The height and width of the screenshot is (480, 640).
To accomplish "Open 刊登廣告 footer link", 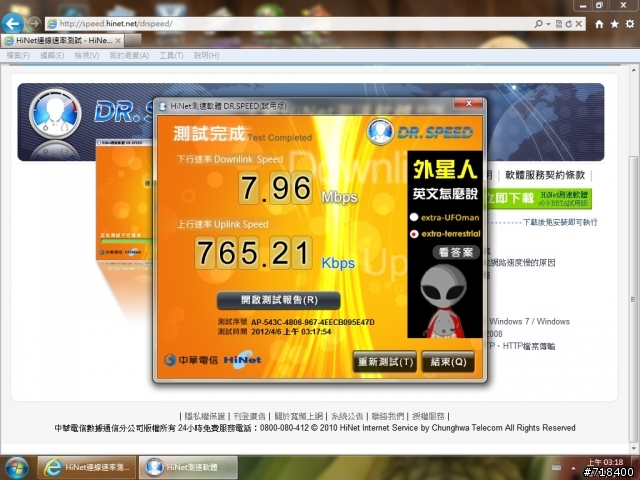I will (x=249, y=416).
